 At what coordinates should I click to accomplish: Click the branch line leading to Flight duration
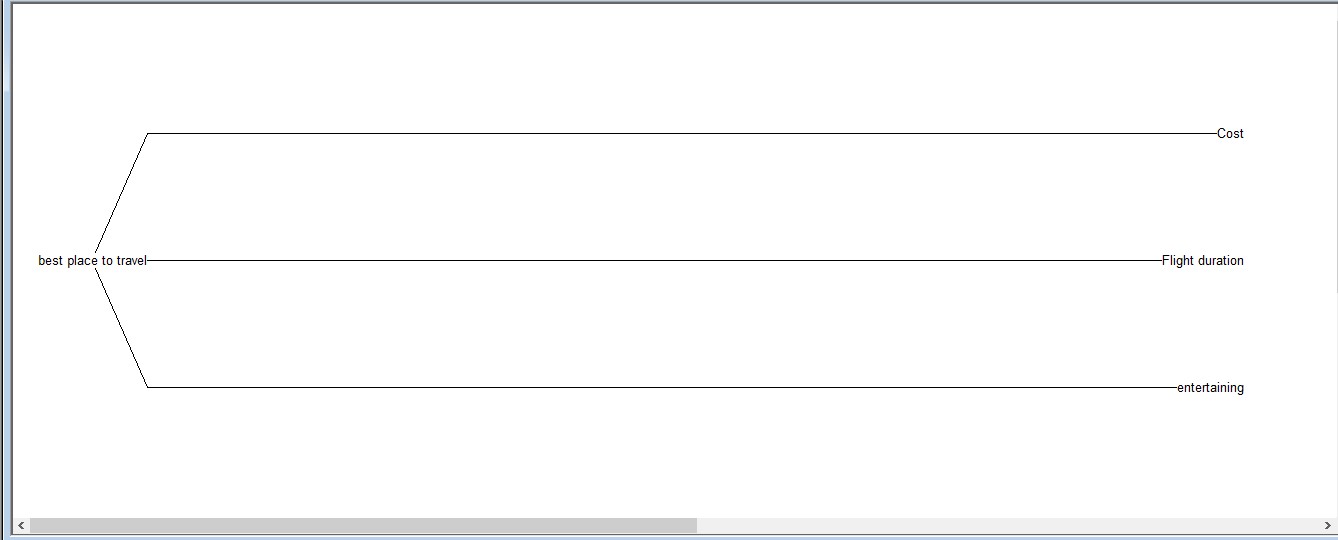click(654, 260)
